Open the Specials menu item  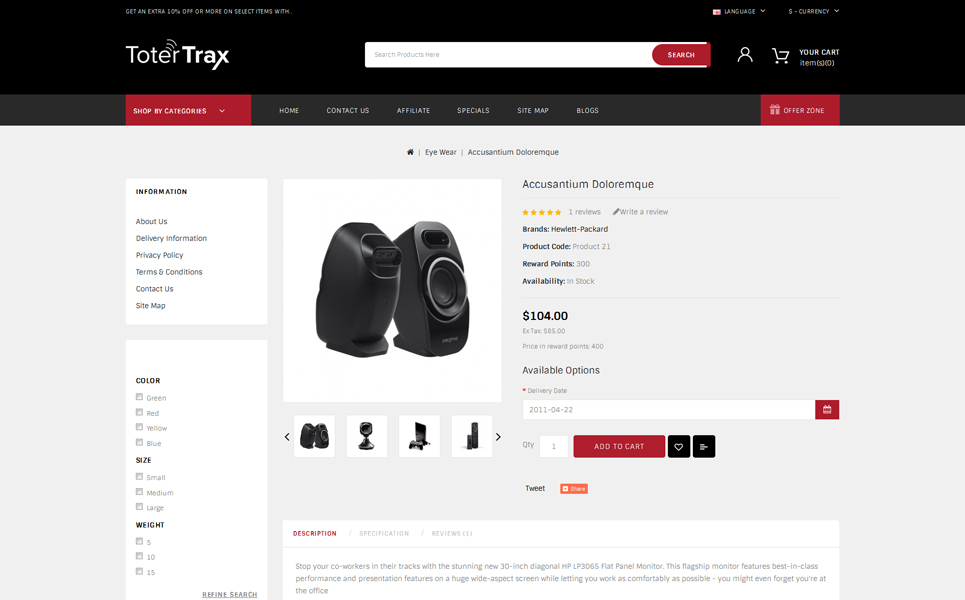473,111
